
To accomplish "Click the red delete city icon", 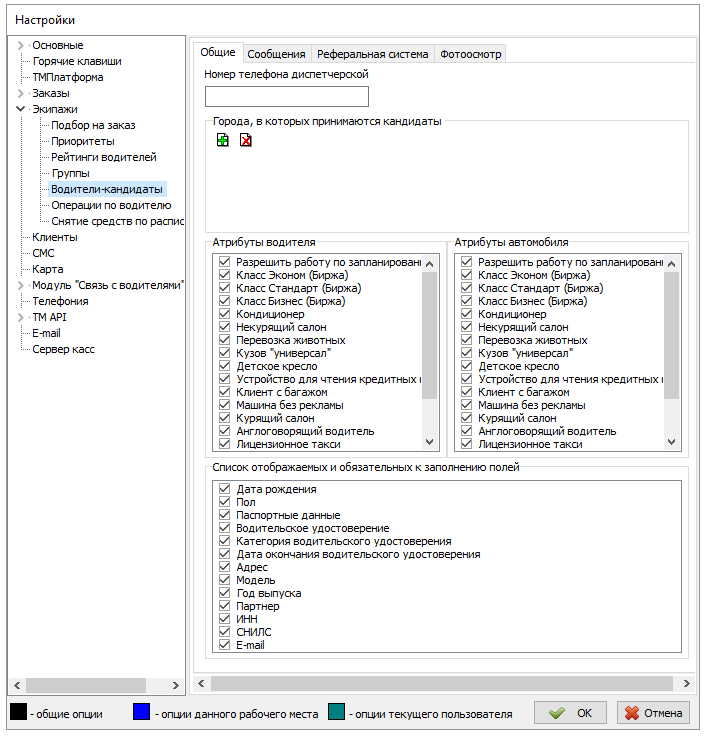I will (x=245, y=141).
